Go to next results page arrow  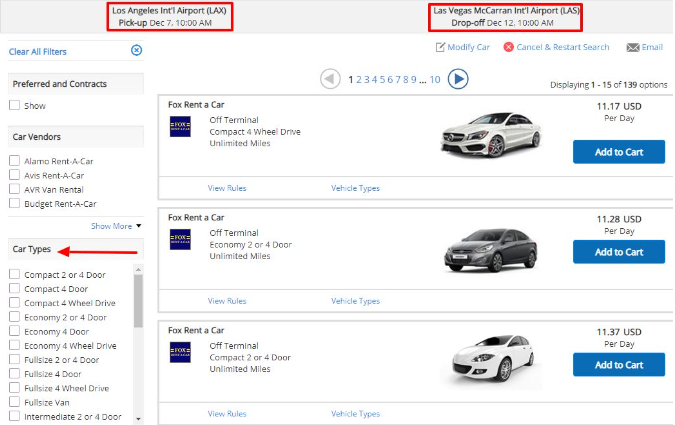[458, 79]
